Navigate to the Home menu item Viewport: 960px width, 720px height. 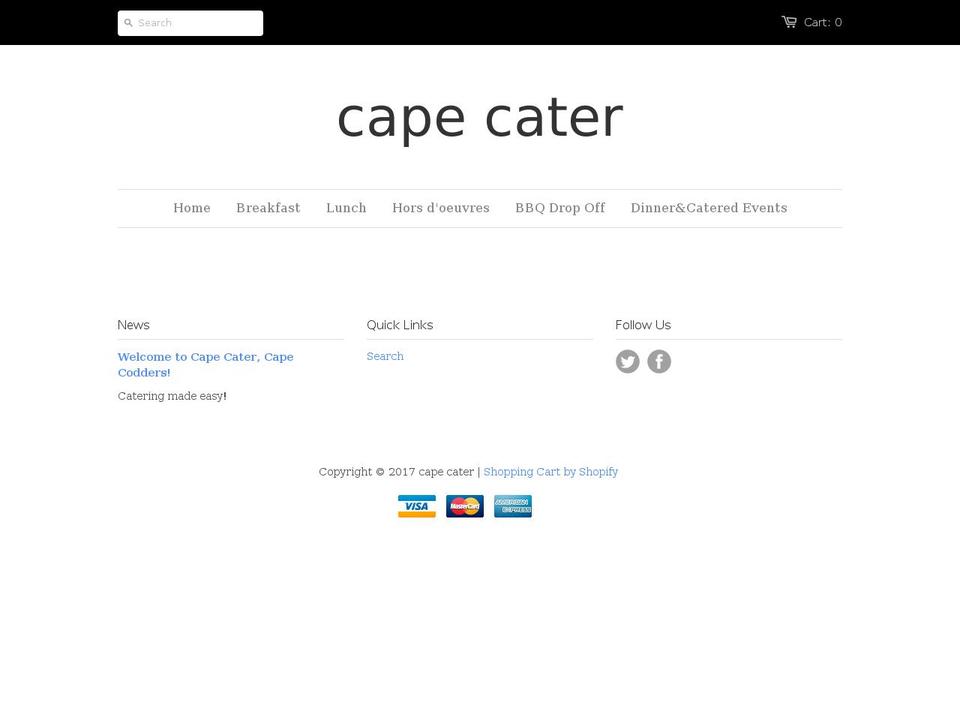click(x=192, y=208)
